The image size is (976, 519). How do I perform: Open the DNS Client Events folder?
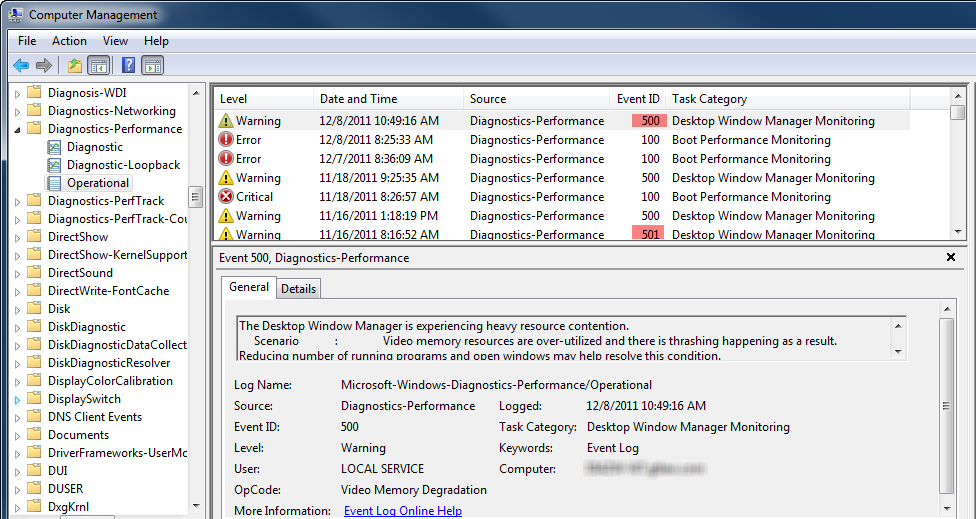95,417
